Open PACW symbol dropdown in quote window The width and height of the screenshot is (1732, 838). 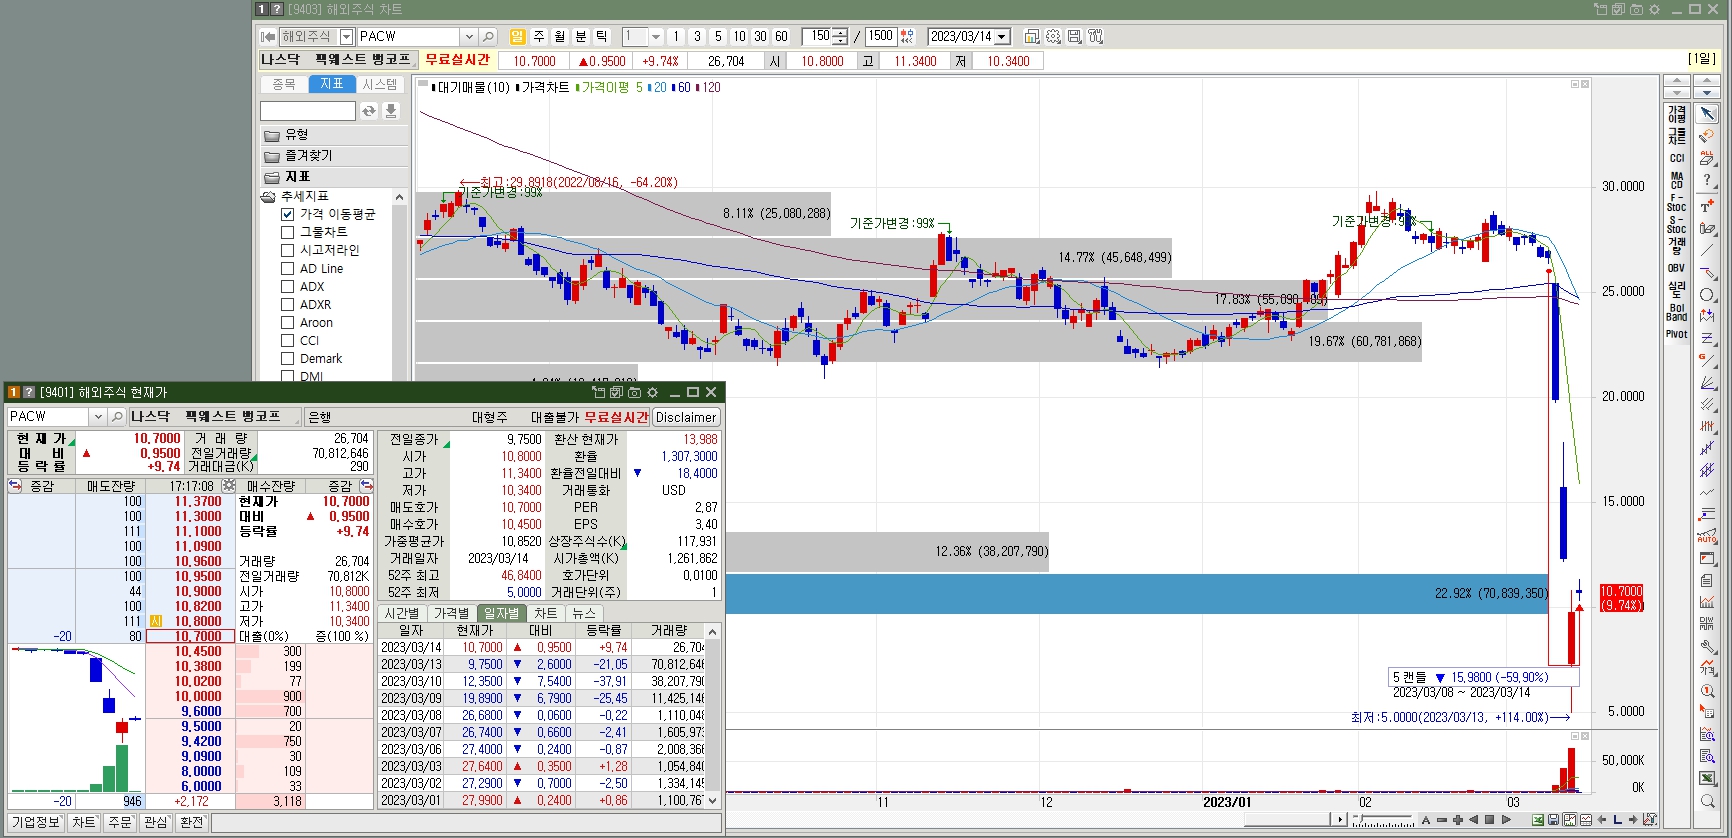coord(98,416)
